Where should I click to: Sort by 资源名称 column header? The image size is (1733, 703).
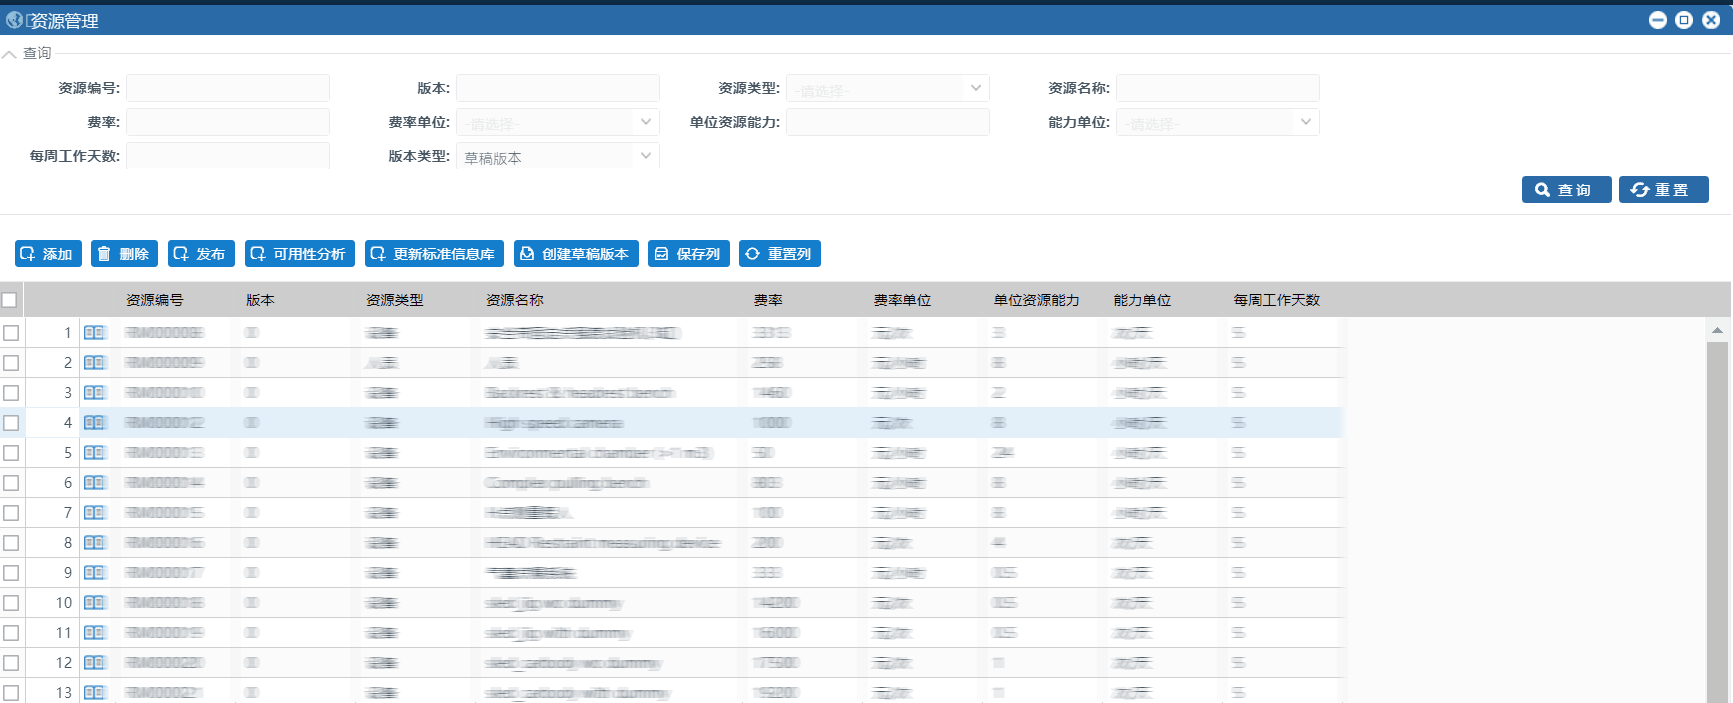coord(515,300)
